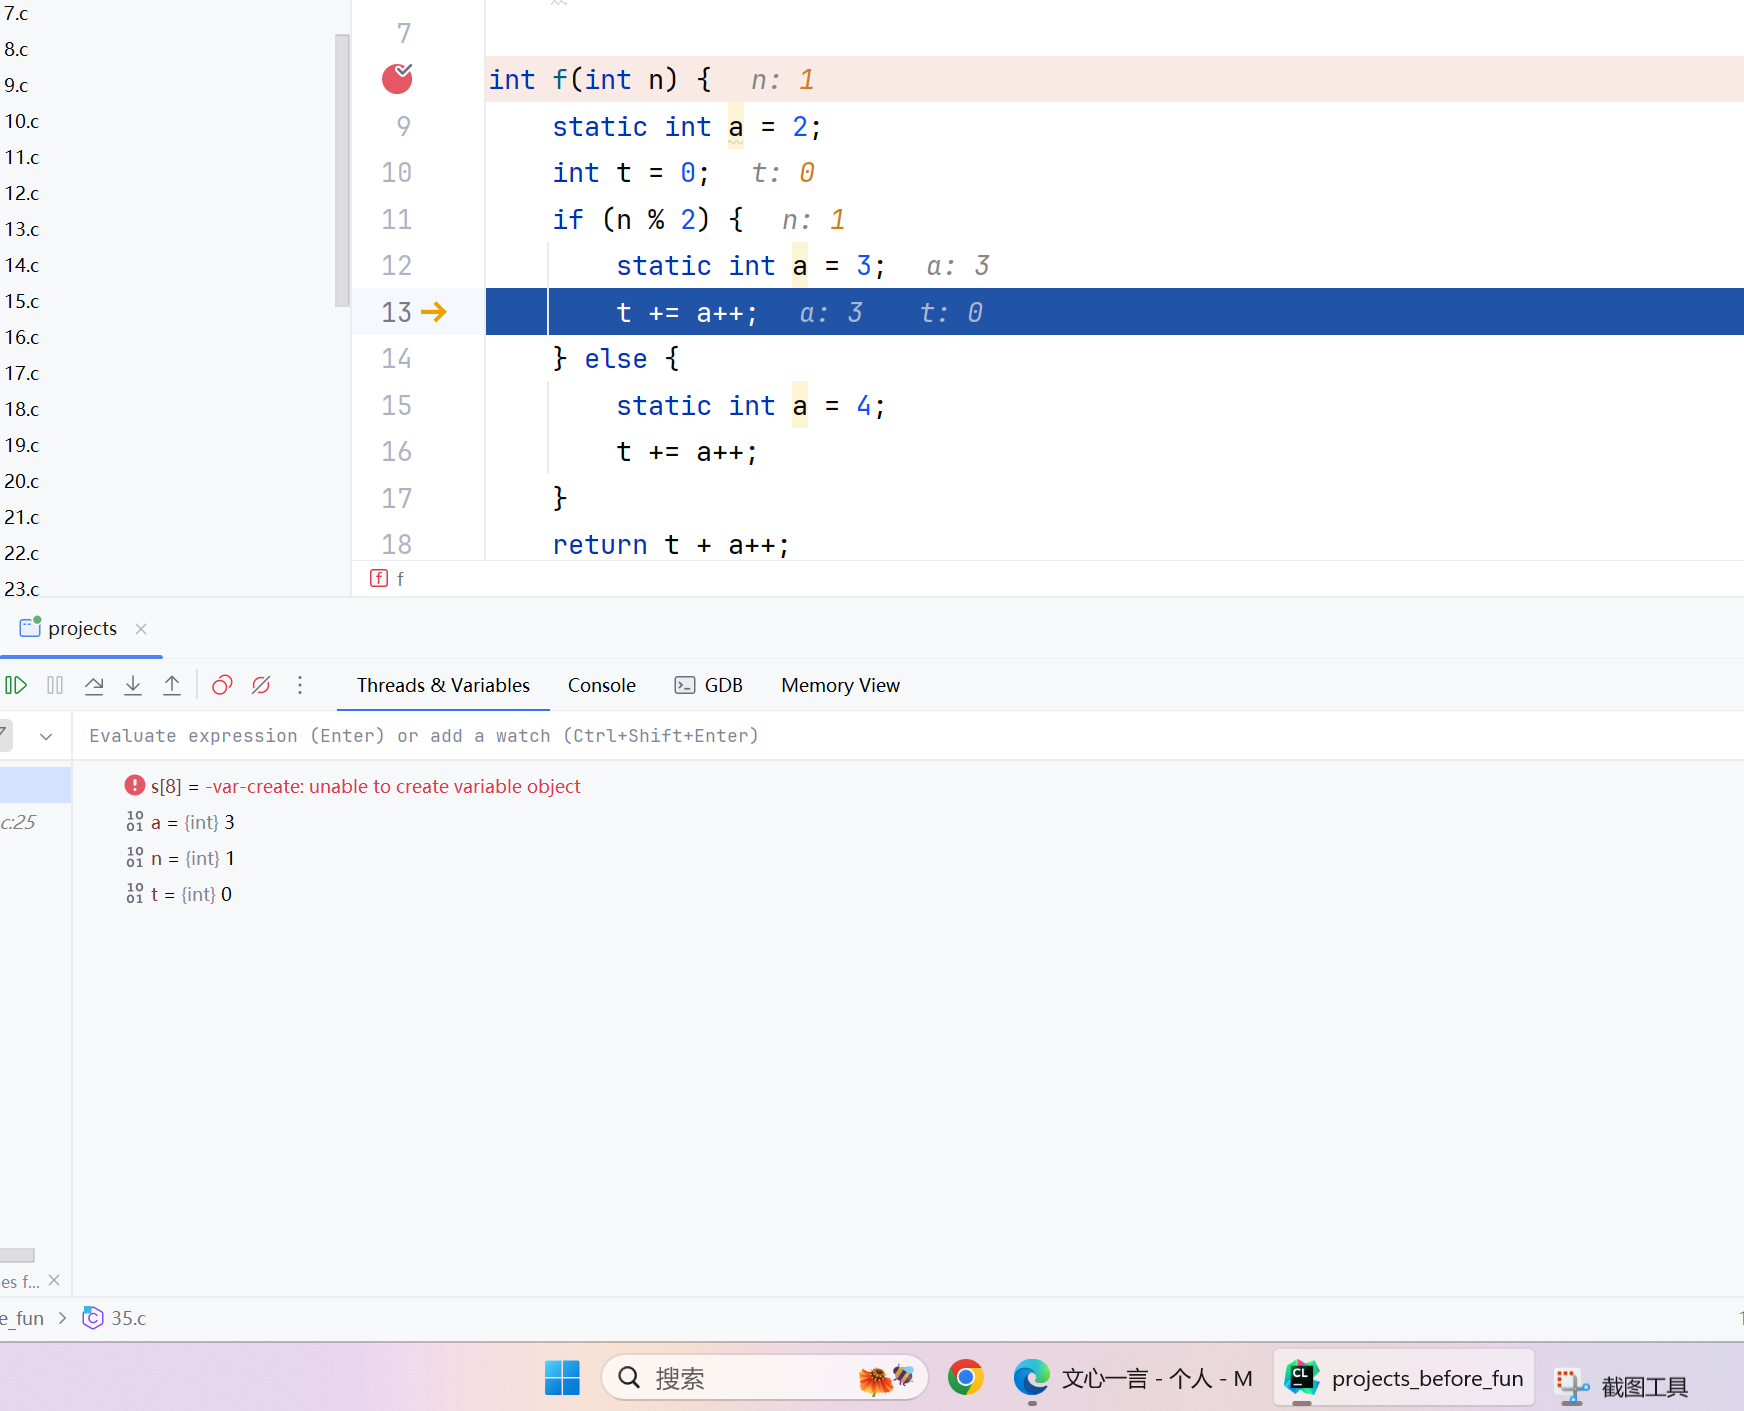Click the inline hint 'a: 3' on line 12
This screenshot has height=1411, width=1744.
[x=958, y=265]
